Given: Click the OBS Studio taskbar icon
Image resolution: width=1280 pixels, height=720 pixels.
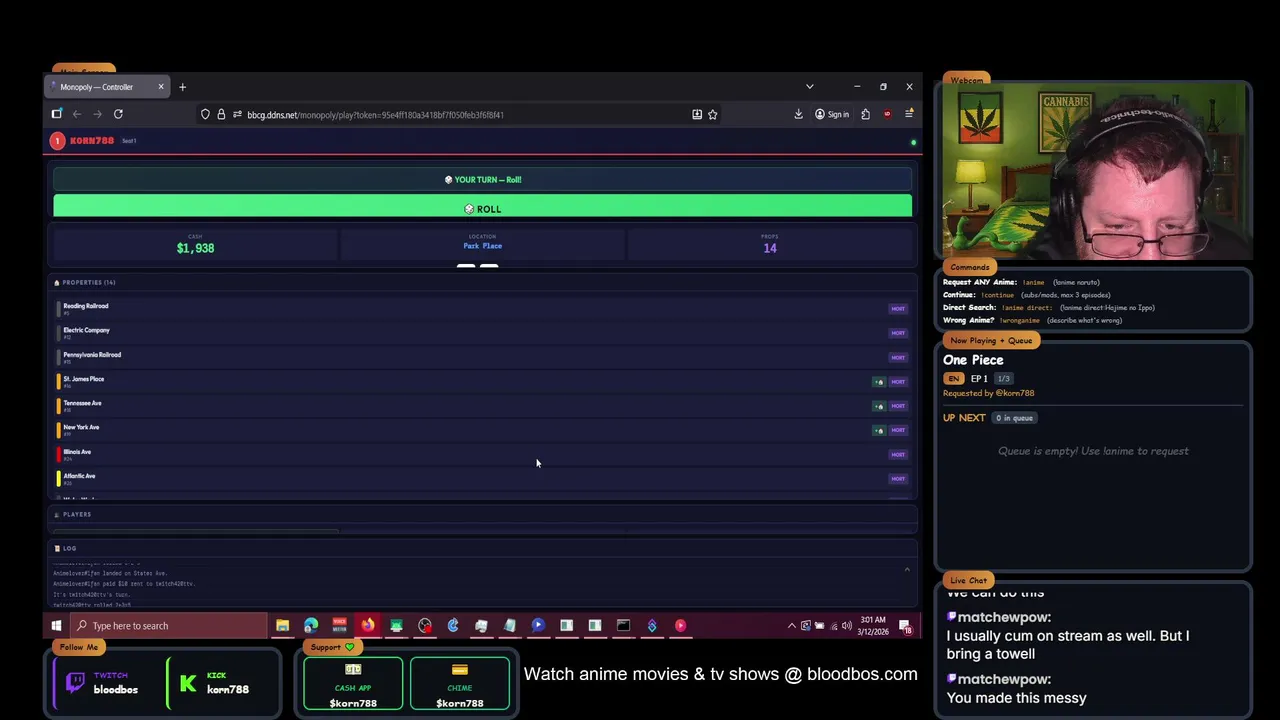Looking at the screenshot, I should (425, 626).
